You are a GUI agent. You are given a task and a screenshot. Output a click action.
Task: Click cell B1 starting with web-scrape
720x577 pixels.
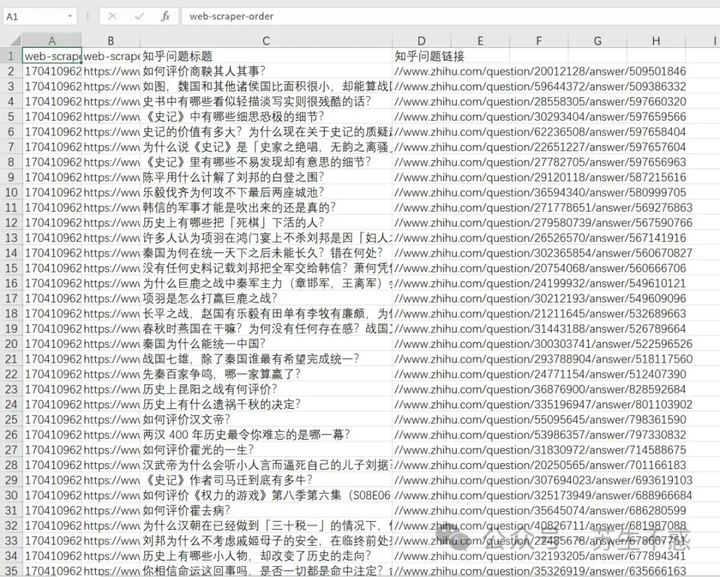click(111, 56)
